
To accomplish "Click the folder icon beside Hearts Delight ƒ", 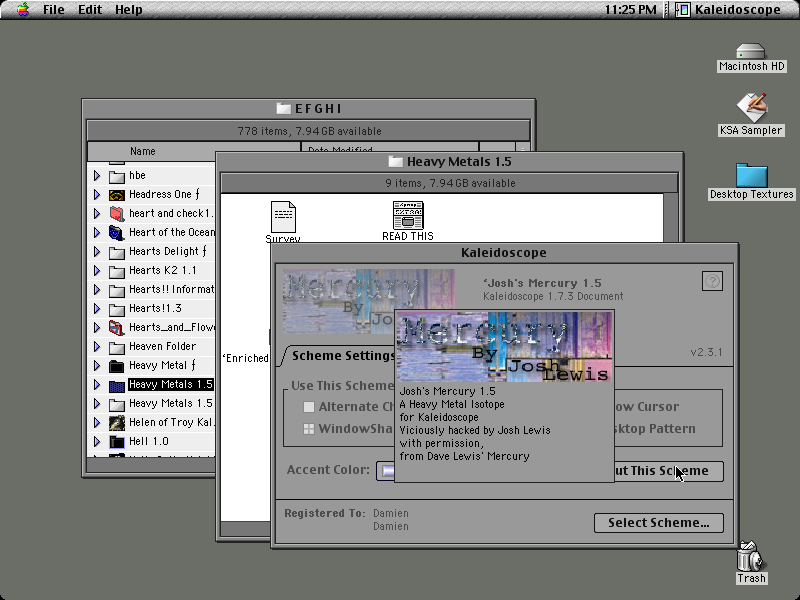I will (117, 252).
